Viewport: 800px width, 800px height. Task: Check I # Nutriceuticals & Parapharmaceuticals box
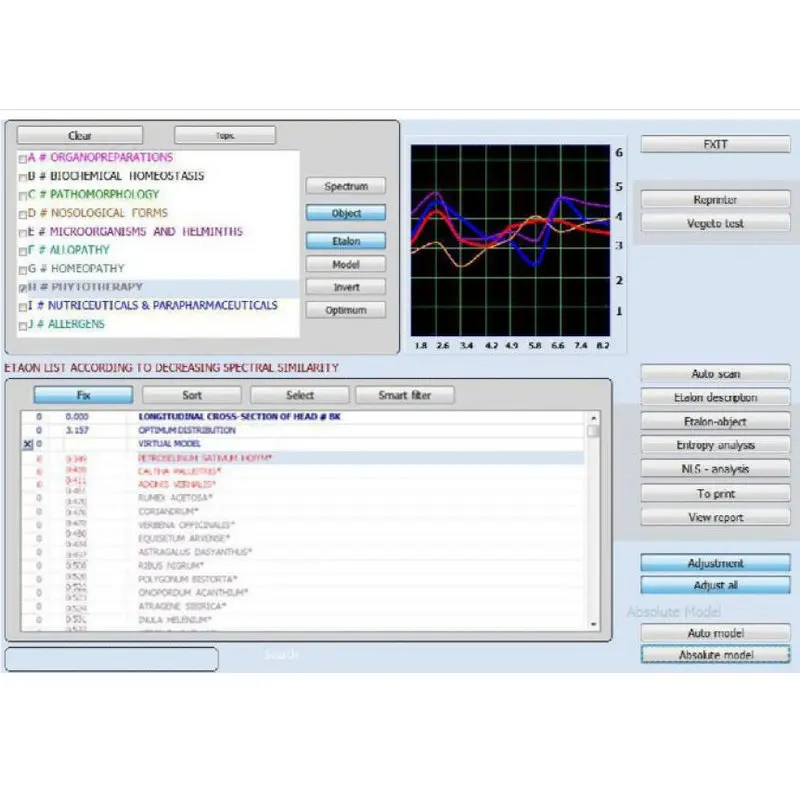pyautogui.click(x=22, y=307)
